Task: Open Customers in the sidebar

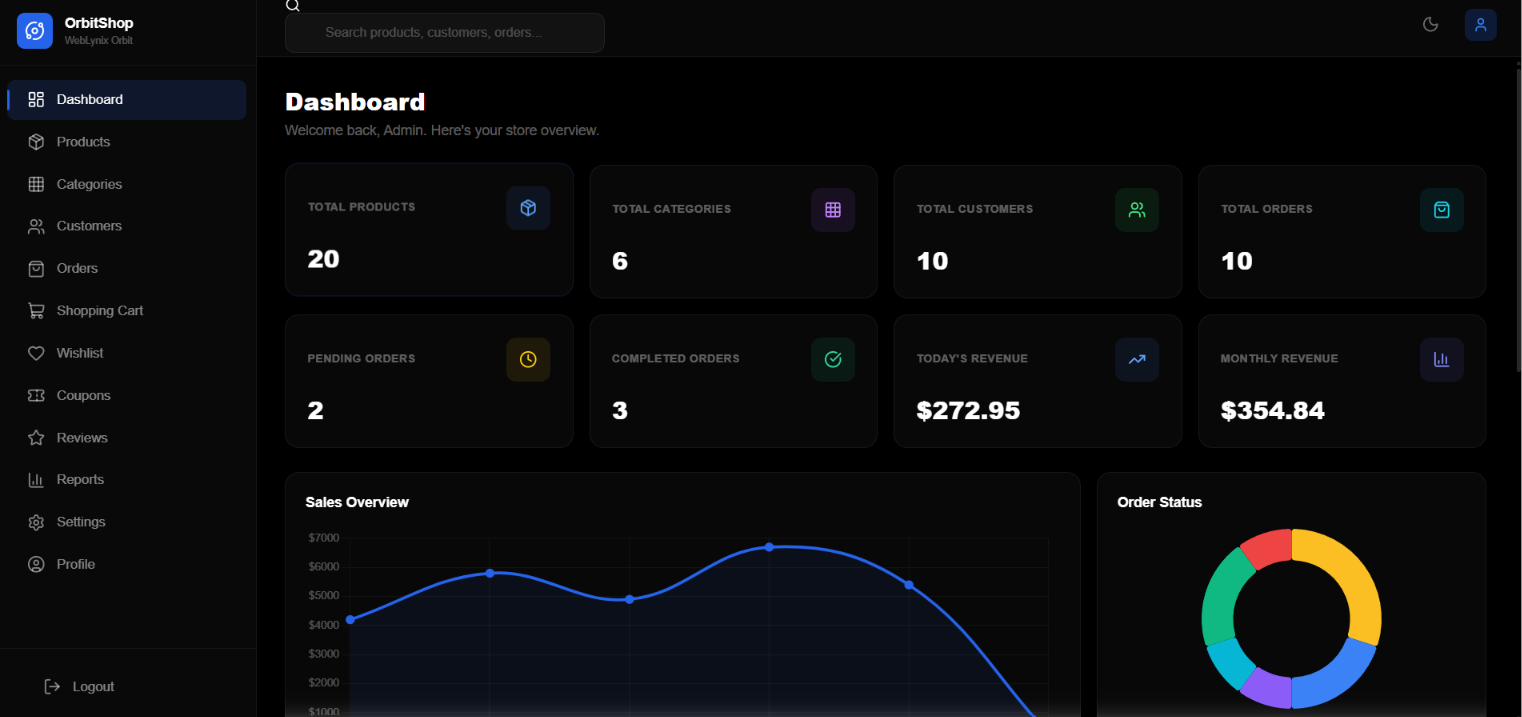Action: [127, 226]
